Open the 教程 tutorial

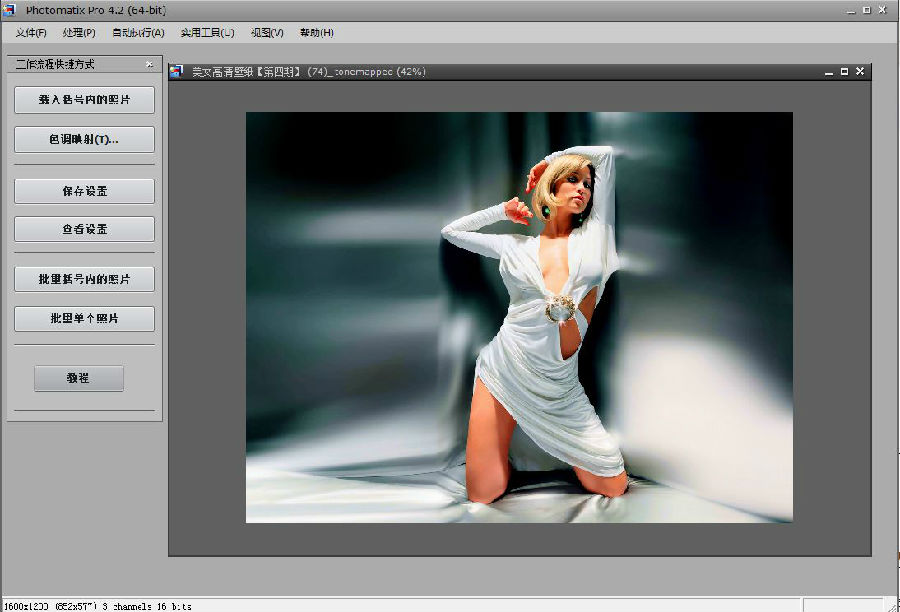pyautogui.click(x=78, y=378)
